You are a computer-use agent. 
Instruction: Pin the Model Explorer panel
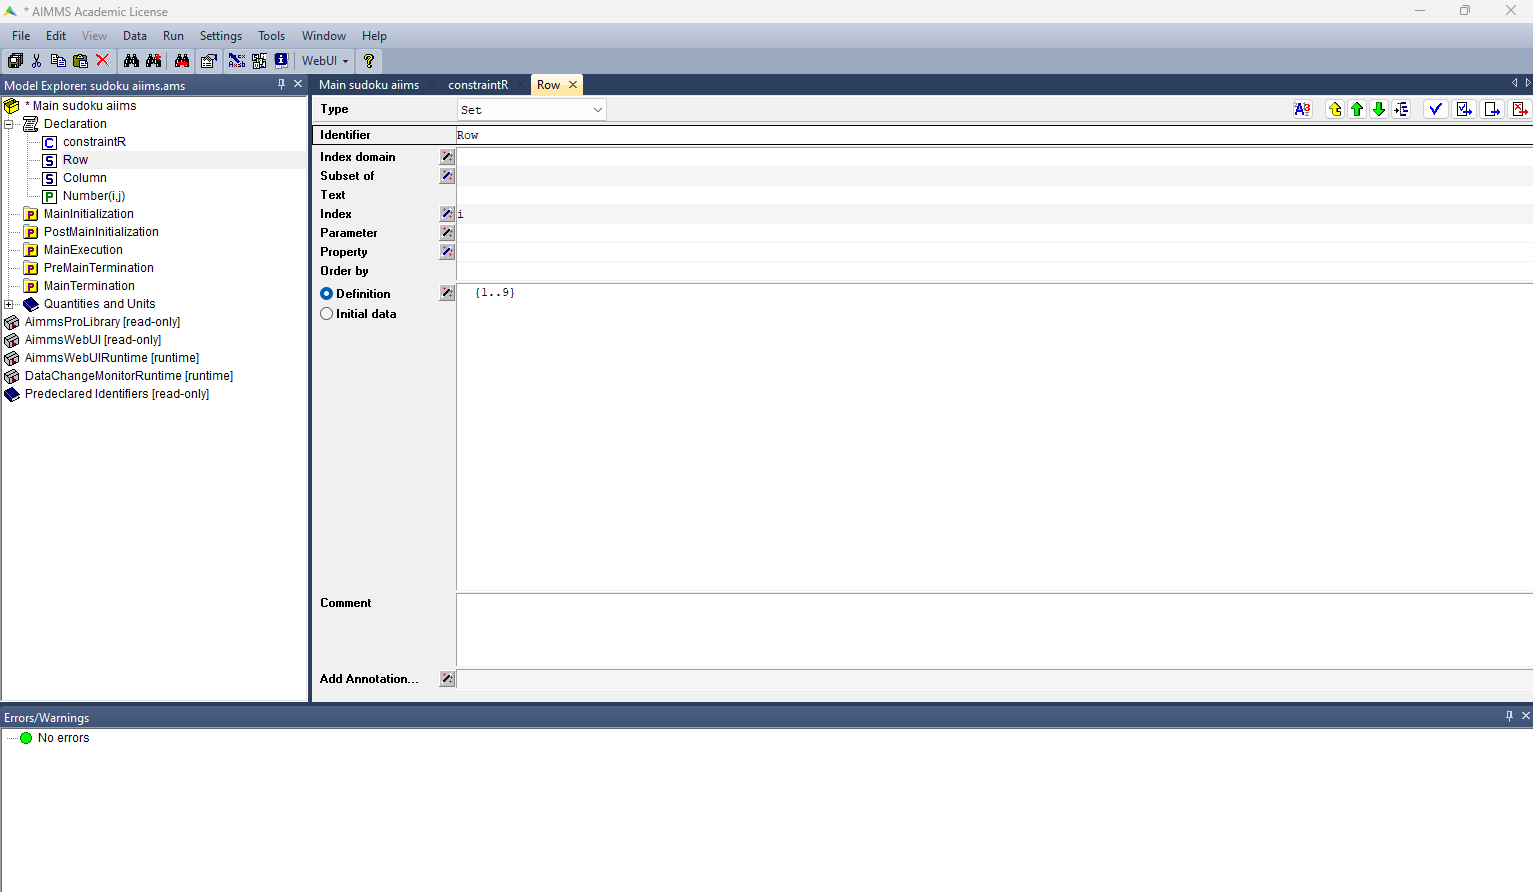pyautogui.click(x=281, y=84)
